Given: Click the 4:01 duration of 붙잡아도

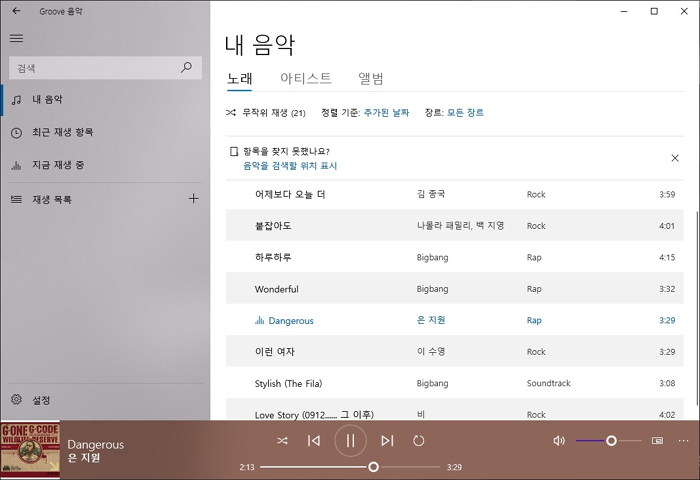Looking at the screenshot, I should (667, 226).
